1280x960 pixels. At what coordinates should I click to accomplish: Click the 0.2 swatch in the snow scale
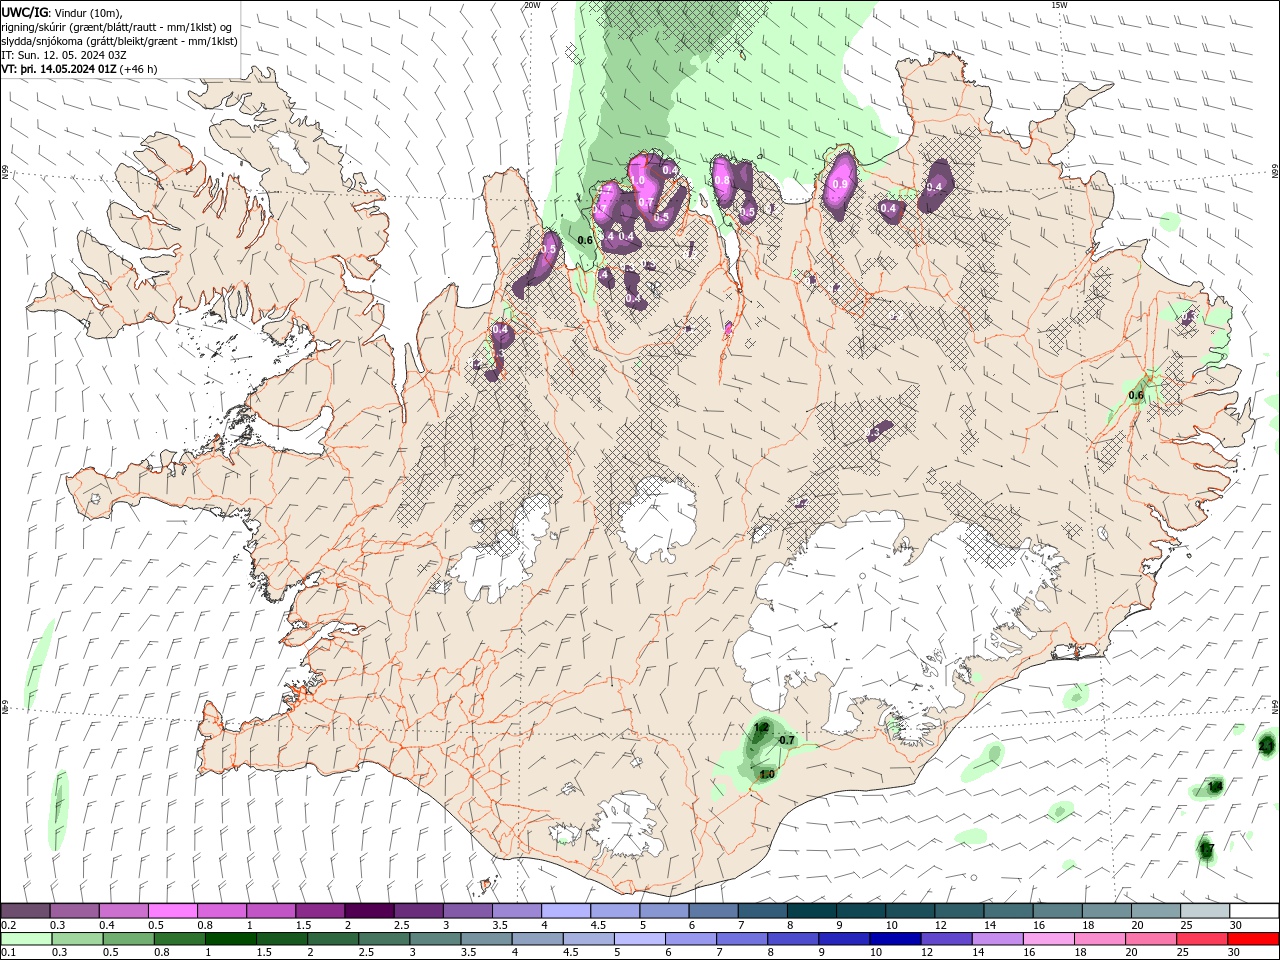pos(25,910)
